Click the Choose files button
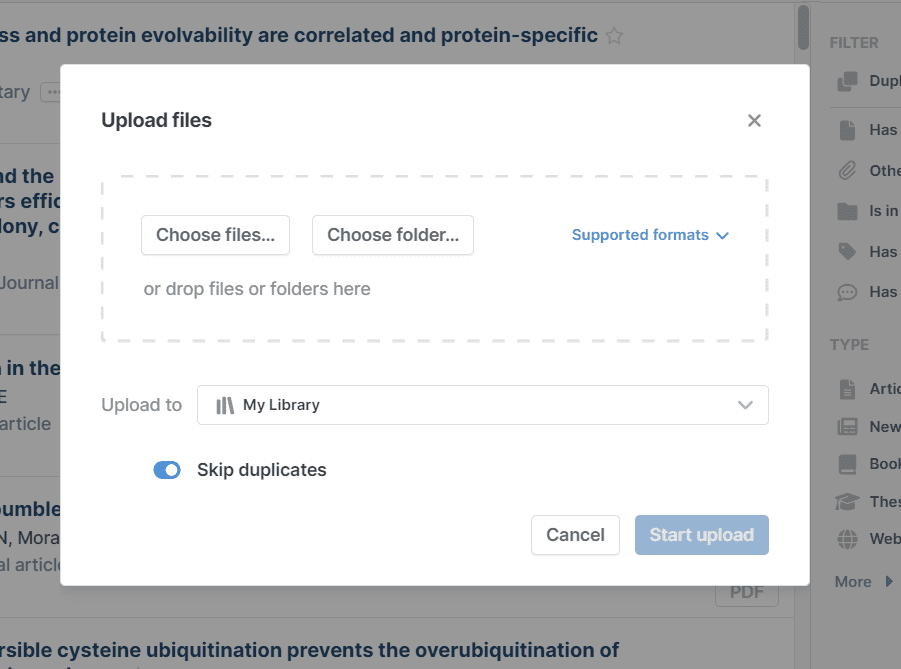Viewport: 901px width, 669px height. point(215,235)
